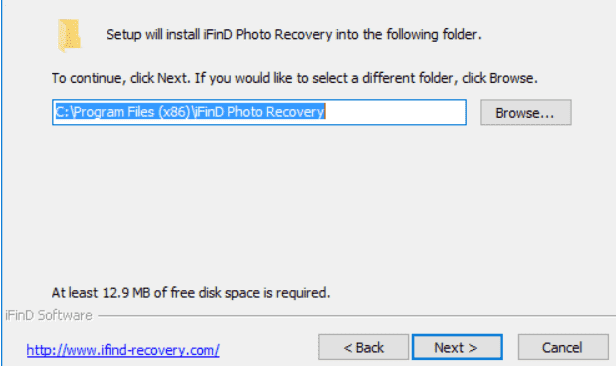Viewport: 616px width, 366px height.
Task: Click the horizontal separator line beside iFinD Software
Action: click(357, 315)
